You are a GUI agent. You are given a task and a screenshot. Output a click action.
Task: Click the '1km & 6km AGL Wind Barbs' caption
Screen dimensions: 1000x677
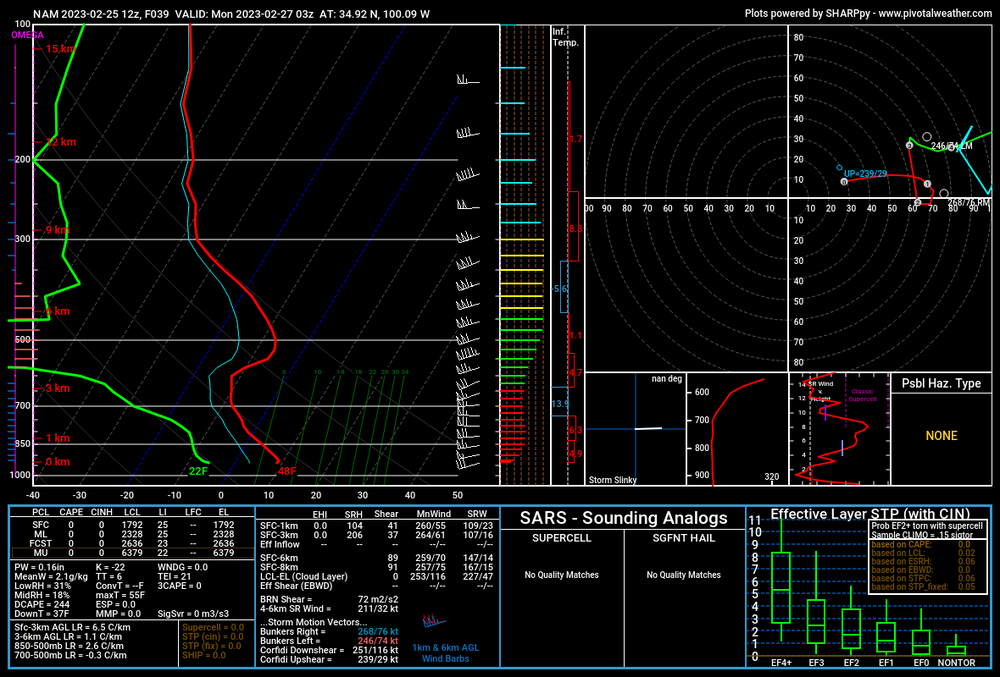445,653
